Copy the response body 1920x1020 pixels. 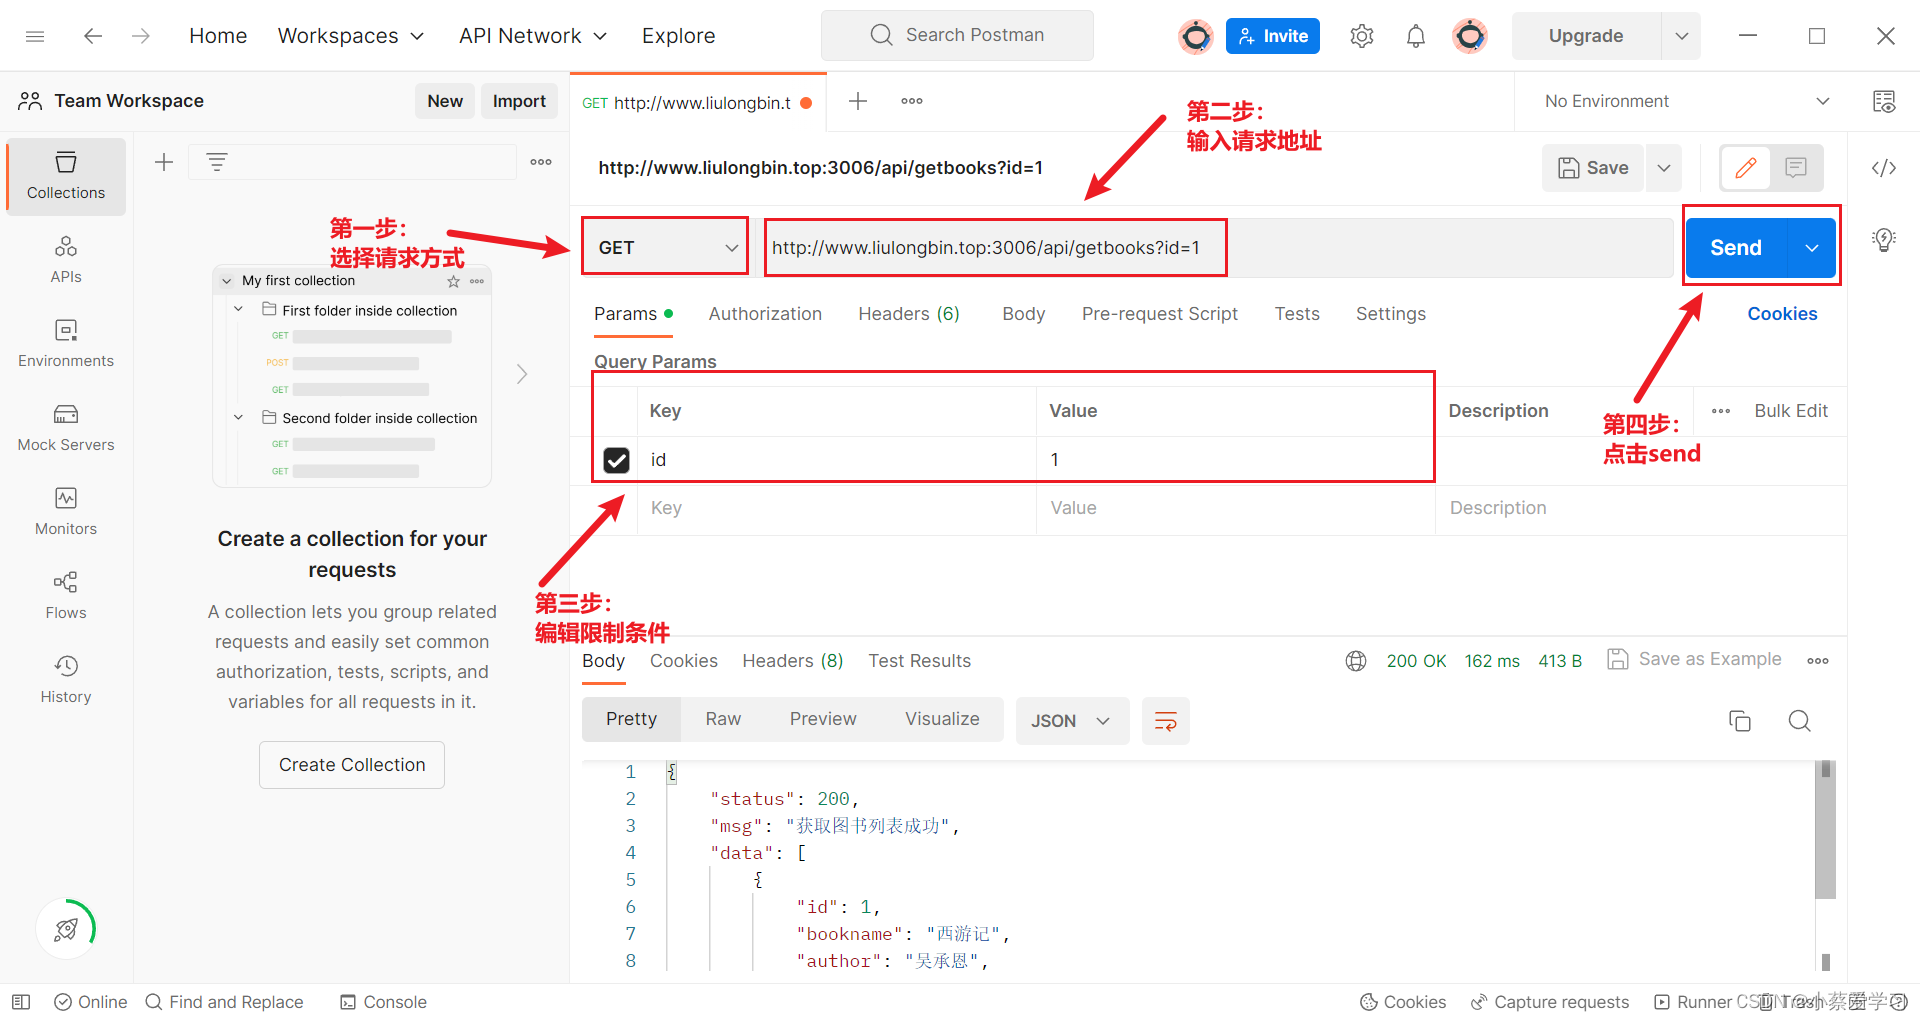pyautogui.click(x=1740, y=721)
